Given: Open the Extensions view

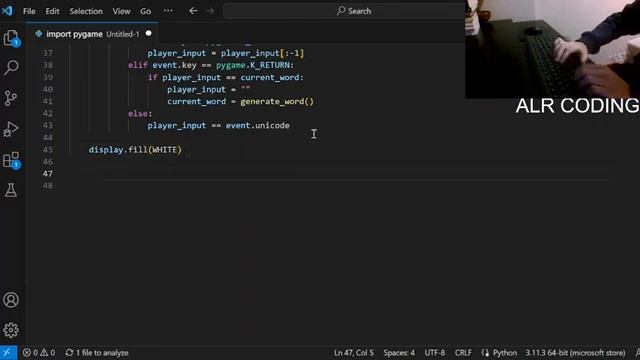Looking at the screenshot, I should tap(11, 160).
